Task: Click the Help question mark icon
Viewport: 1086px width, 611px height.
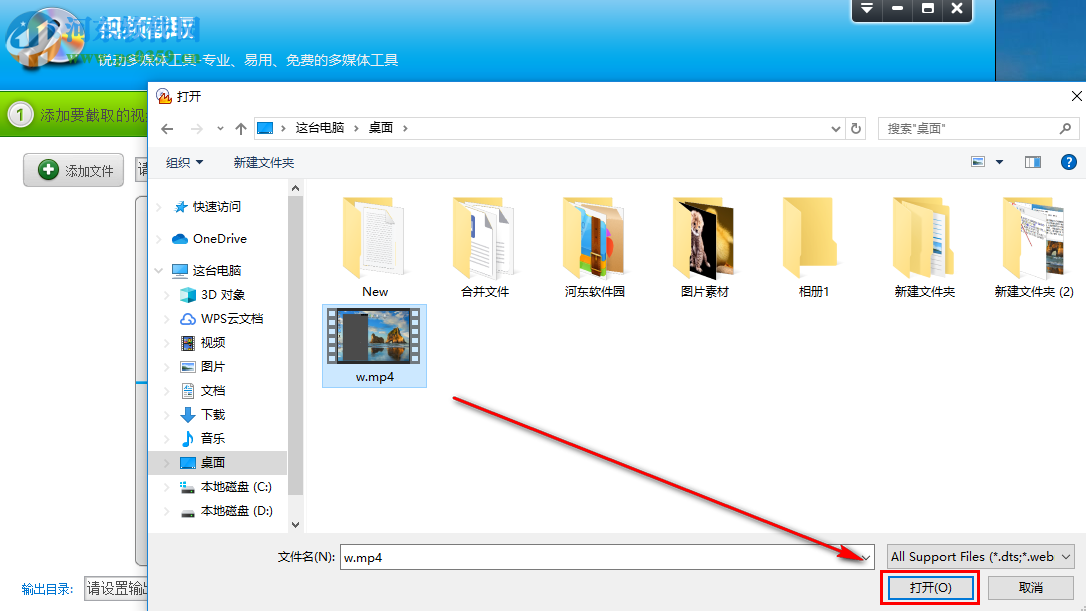Action: click(x=1069, y=161)
